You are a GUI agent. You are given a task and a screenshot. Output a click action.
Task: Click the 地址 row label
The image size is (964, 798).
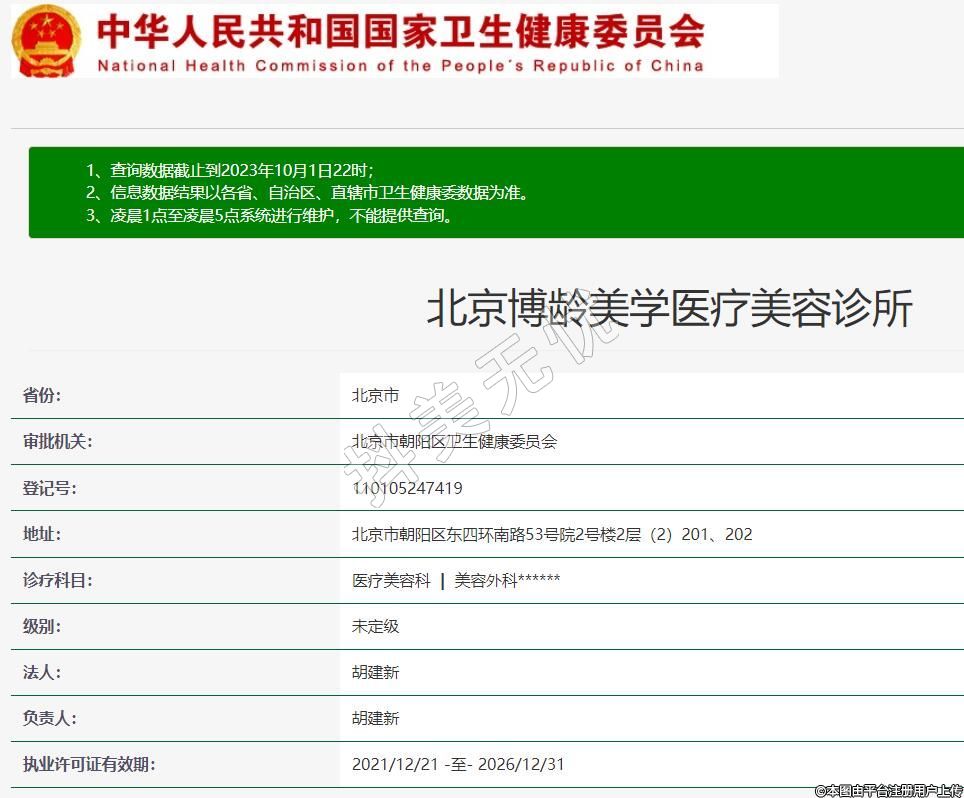(x=42, y=534)
